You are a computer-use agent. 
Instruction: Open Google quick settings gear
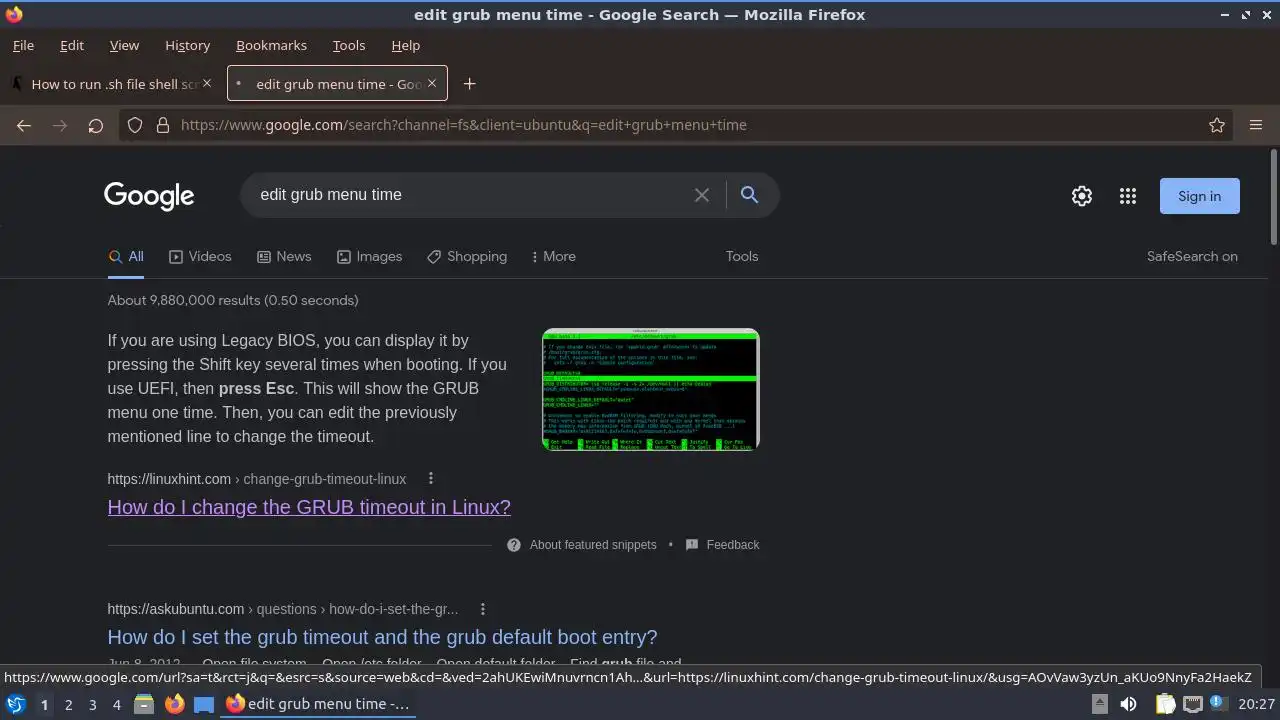coord(1082,196)
